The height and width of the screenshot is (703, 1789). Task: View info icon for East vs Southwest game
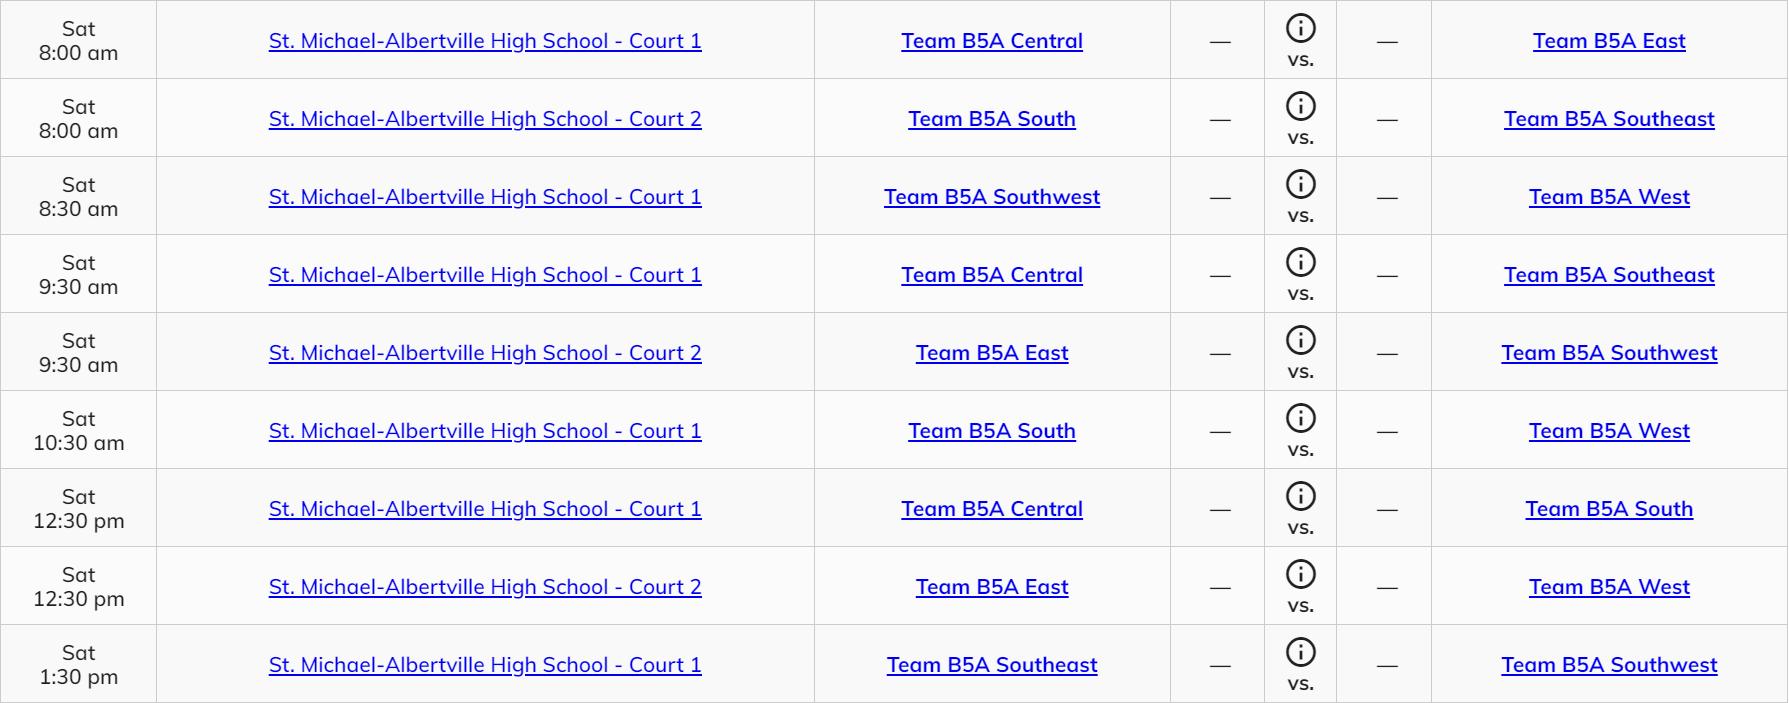coord(1300,340)
